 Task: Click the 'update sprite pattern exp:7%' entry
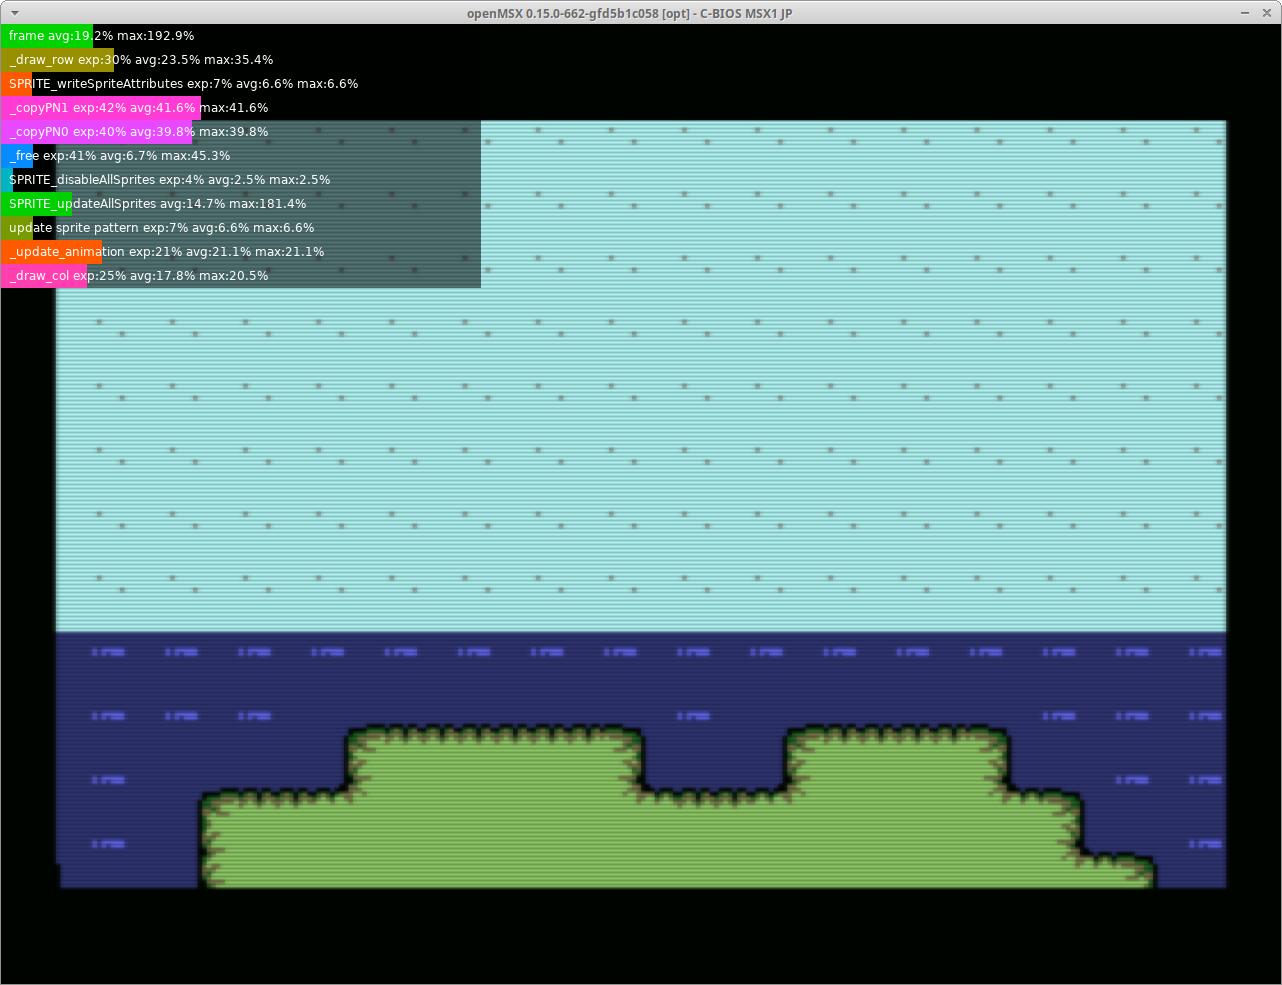[x=241, y=228]
